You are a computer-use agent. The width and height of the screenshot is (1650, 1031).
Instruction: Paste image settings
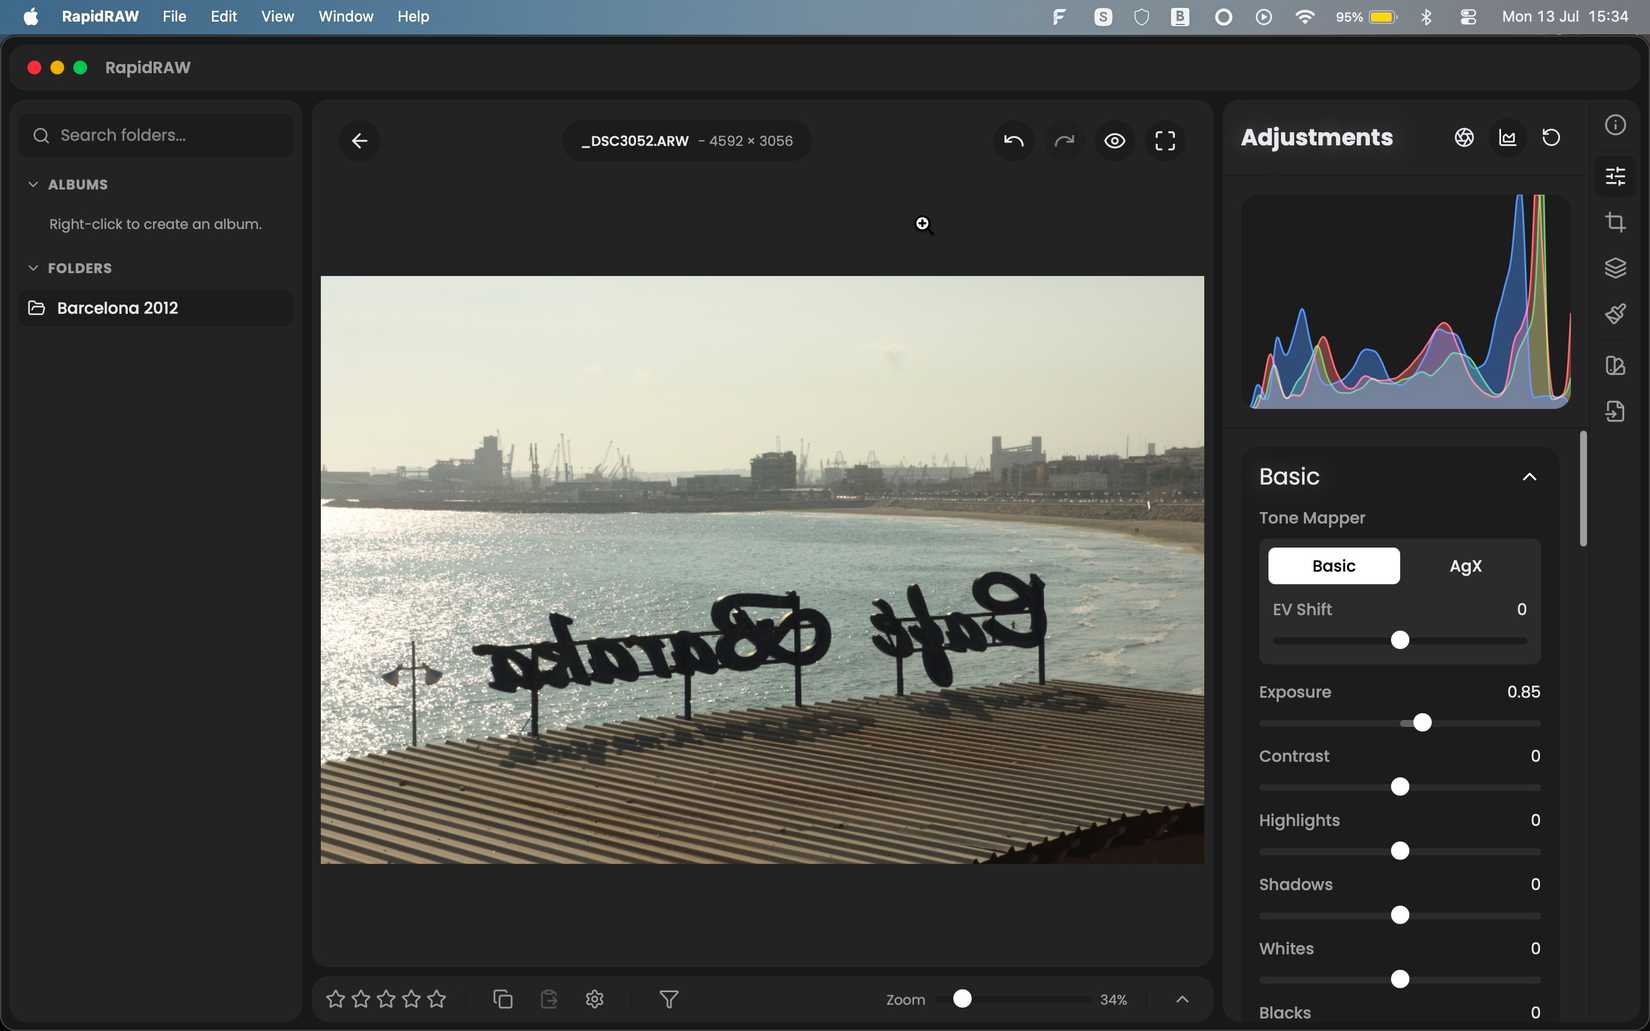549,999
